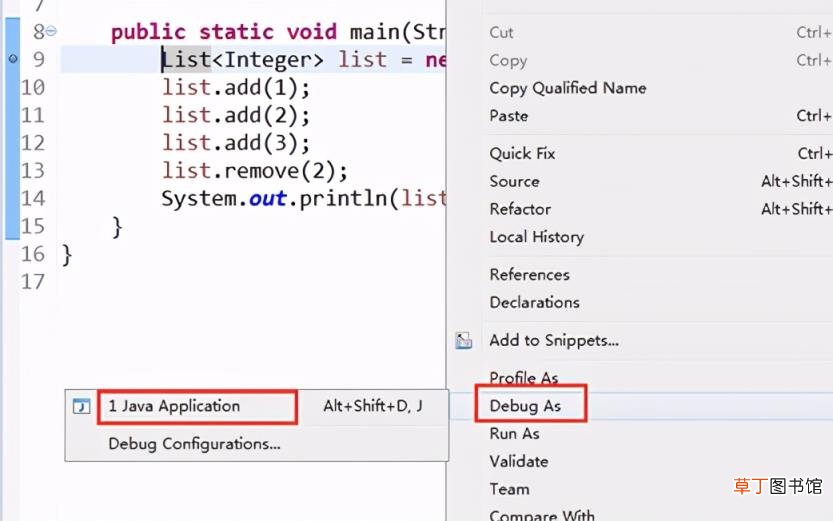Open the Compare With submenu
Screen dimensions: 833x521
click(x=542, y=515)
